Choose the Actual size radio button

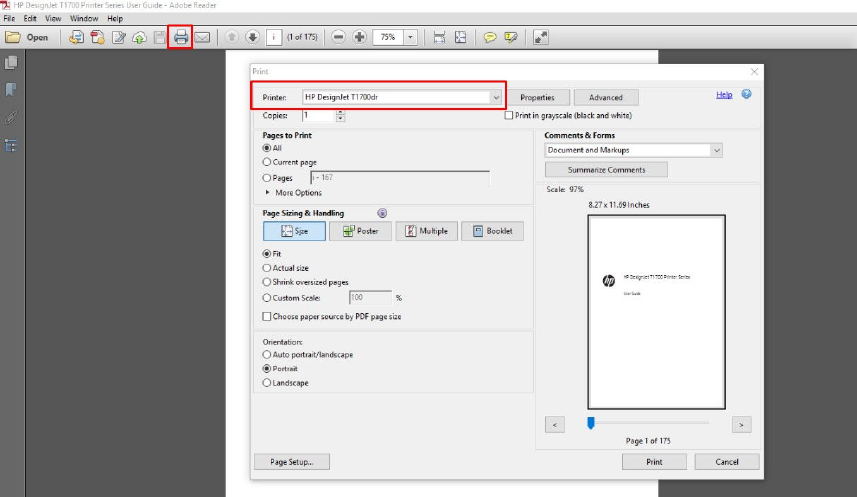point(266,268)
